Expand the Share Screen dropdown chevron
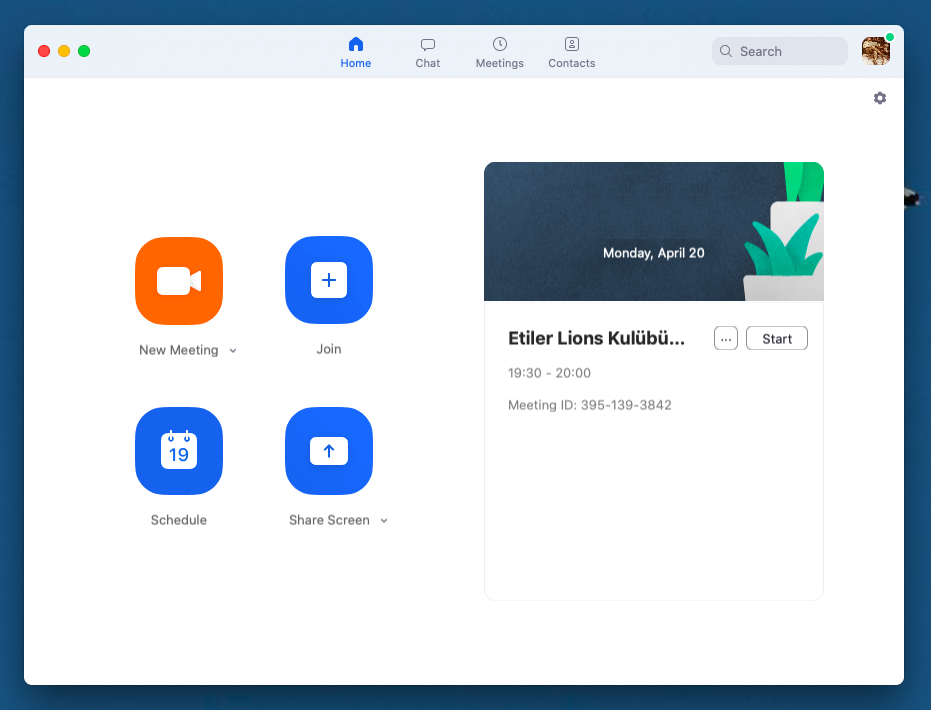The width and height of the screenshot is (931, 710). click(384, 521)
